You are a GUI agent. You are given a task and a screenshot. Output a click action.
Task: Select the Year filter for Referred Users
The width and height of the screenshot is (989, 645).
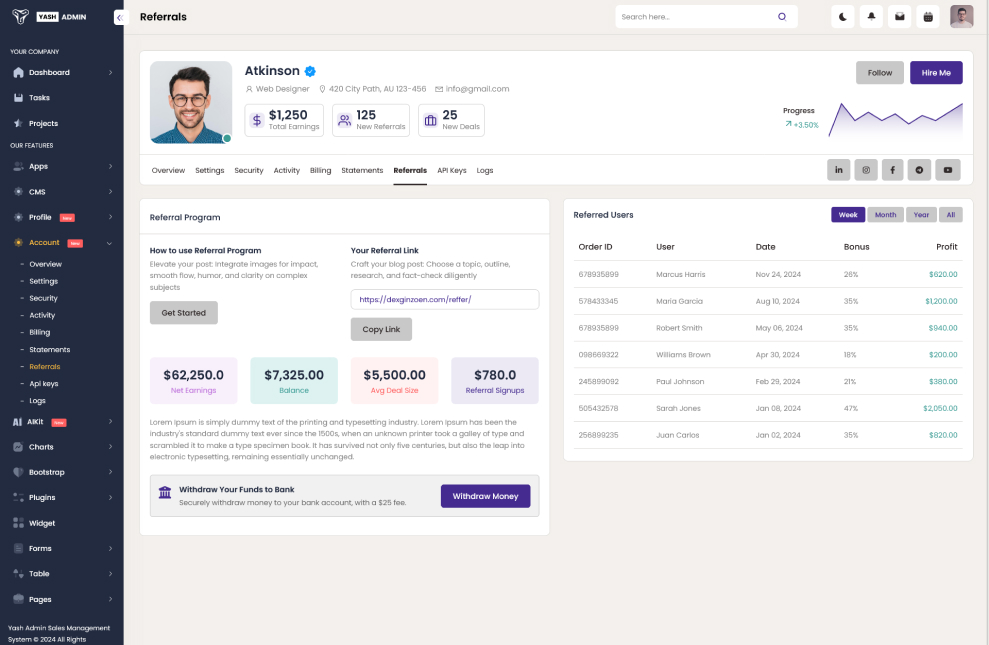click(x=921, y=215)
